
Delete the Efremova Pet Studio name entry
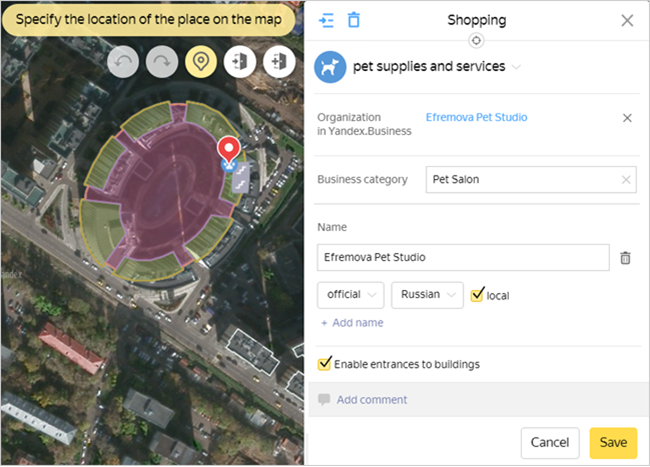click(626, 258)
